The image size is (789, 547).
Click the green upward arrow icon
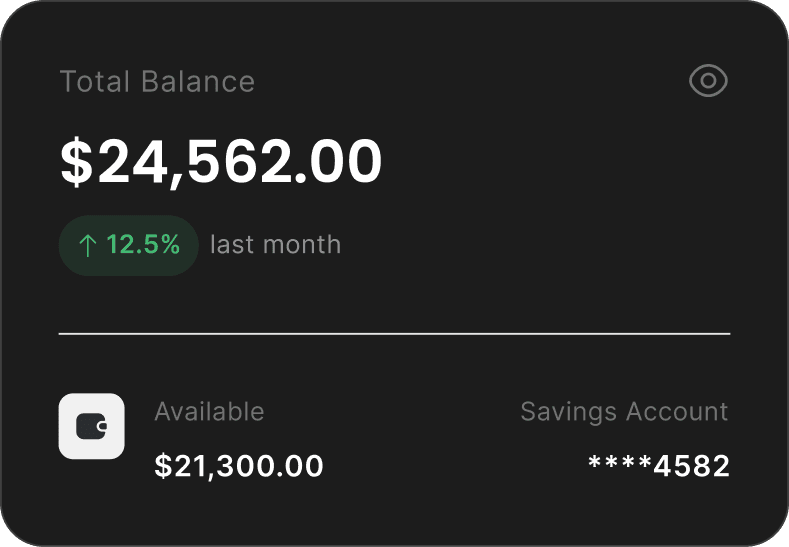[87, 245]
